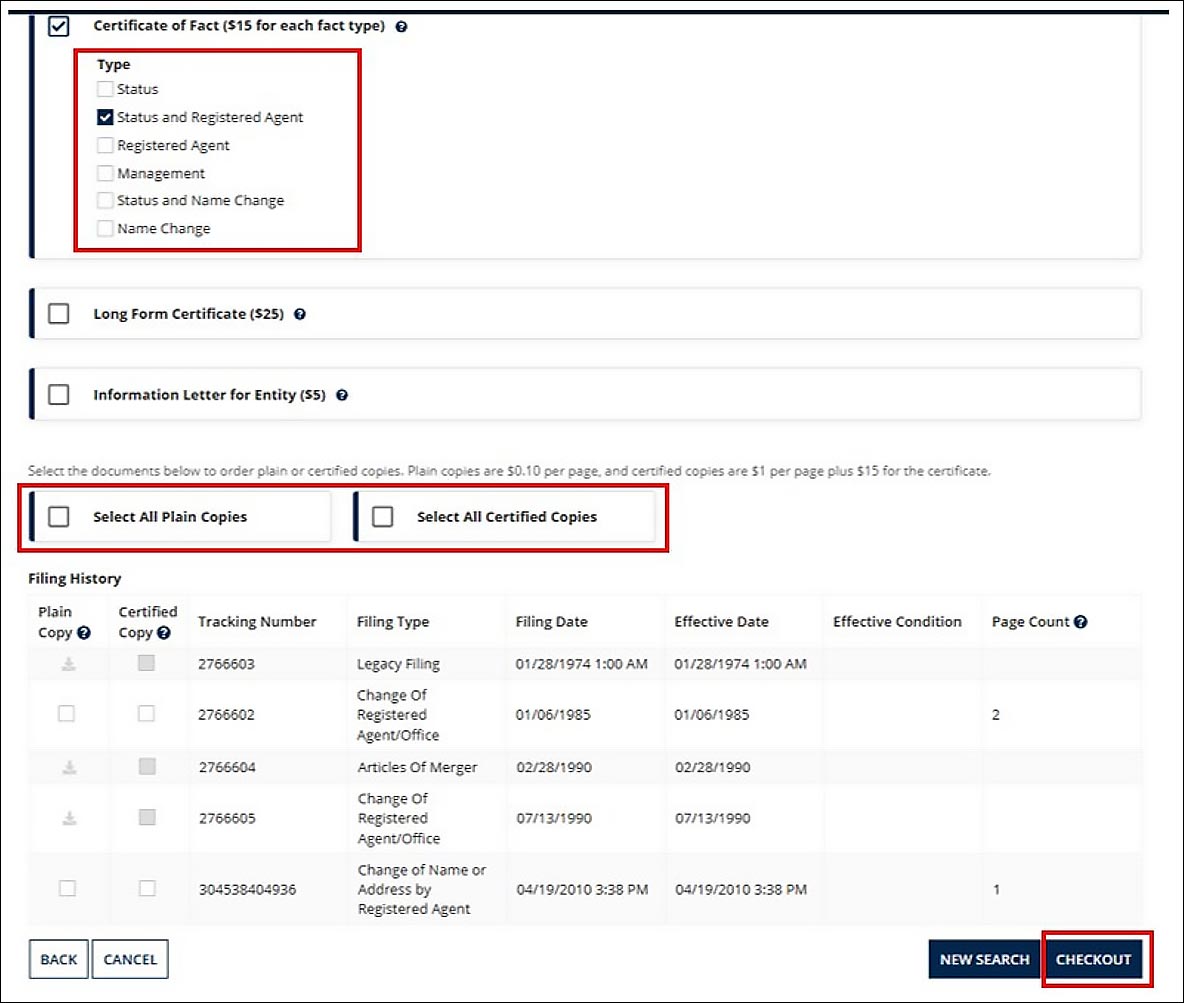Uncheck Certificate of Fact checkbox

[59, 26]
